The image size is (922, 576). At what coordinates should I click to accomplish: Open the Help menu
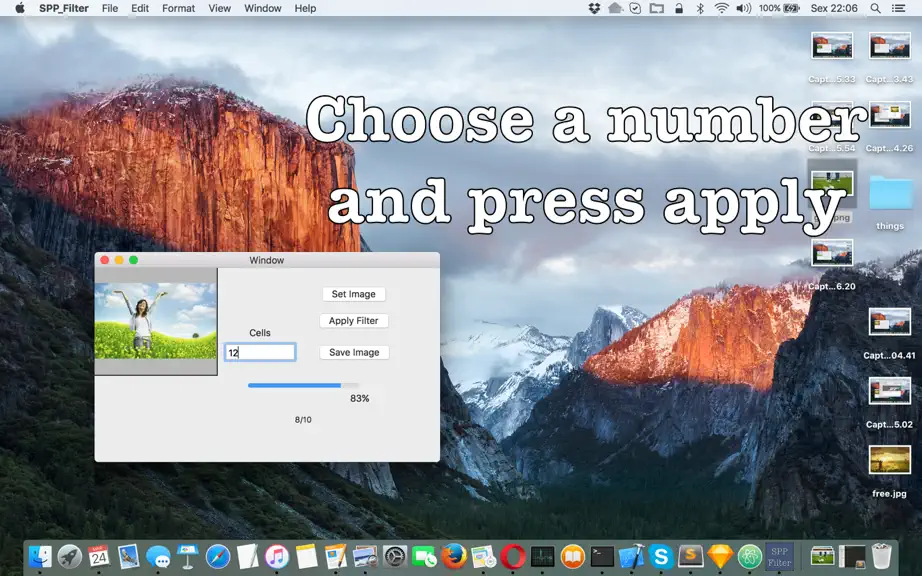pos(305,8)
